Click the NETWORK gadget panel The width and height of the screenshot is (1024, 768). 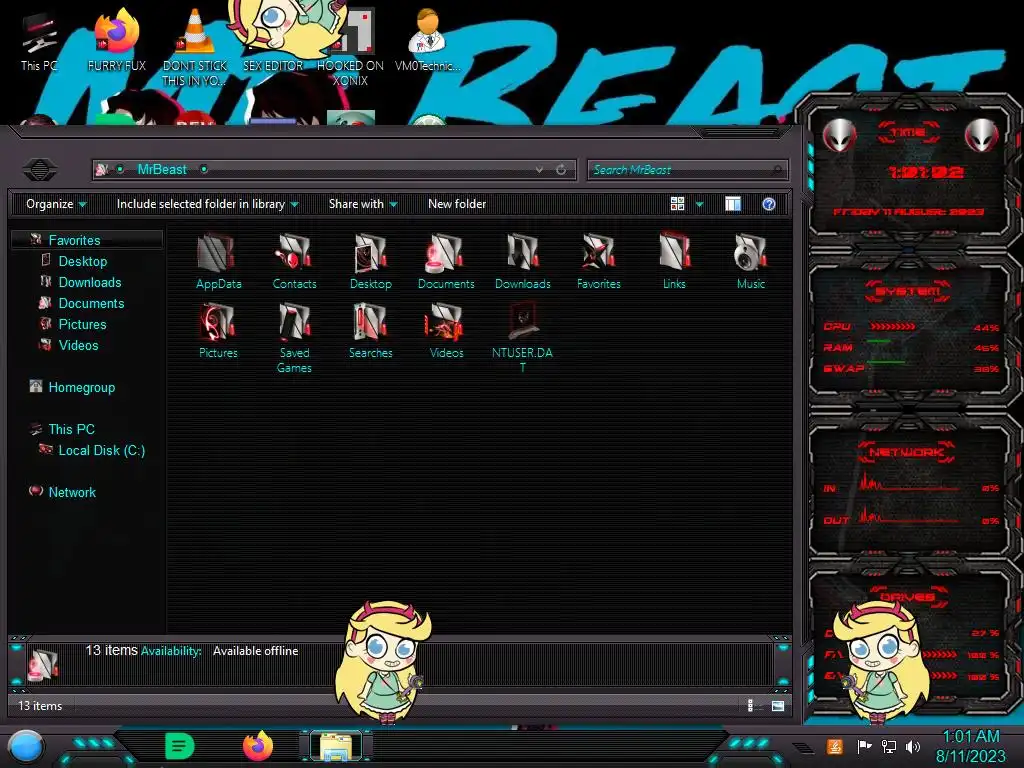pyautogui.click(x=908, y=488)
